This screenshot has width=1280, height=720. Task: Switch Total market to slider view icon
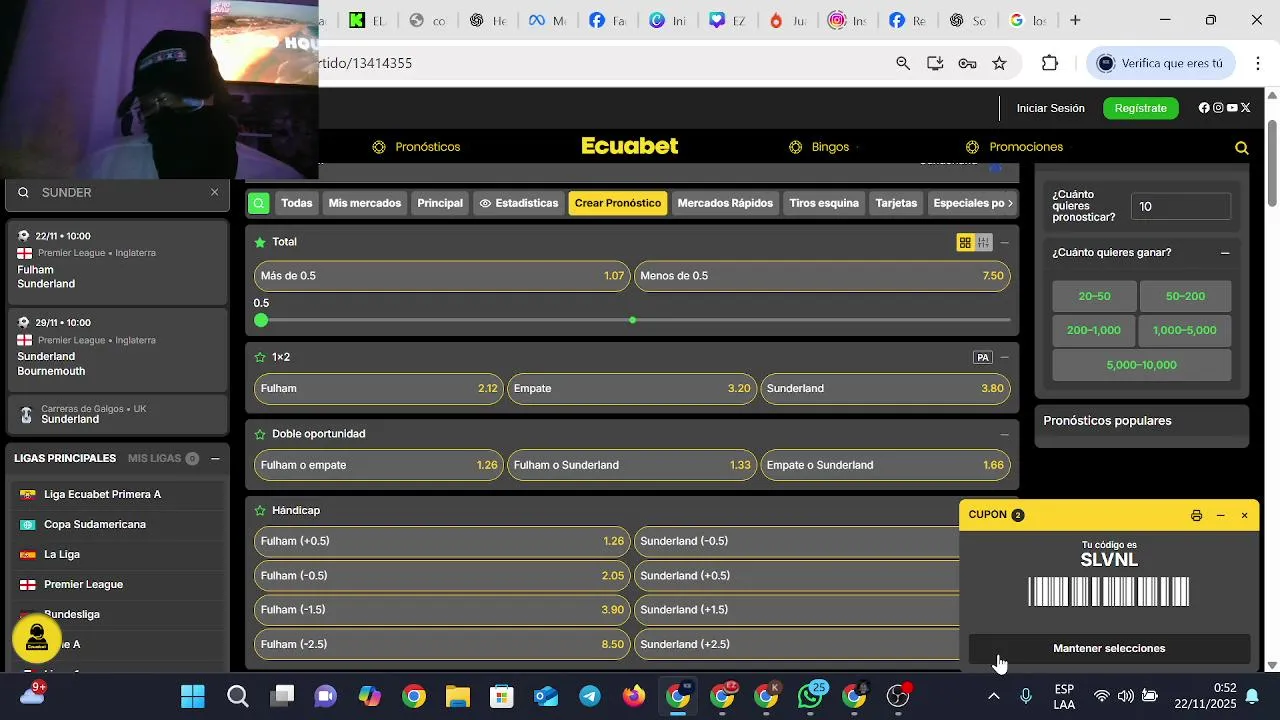(983, 242)
